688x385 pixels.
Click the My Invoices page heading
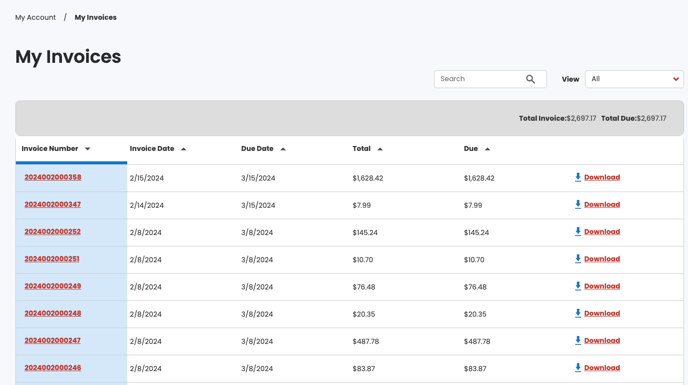(x=68, y=57)
